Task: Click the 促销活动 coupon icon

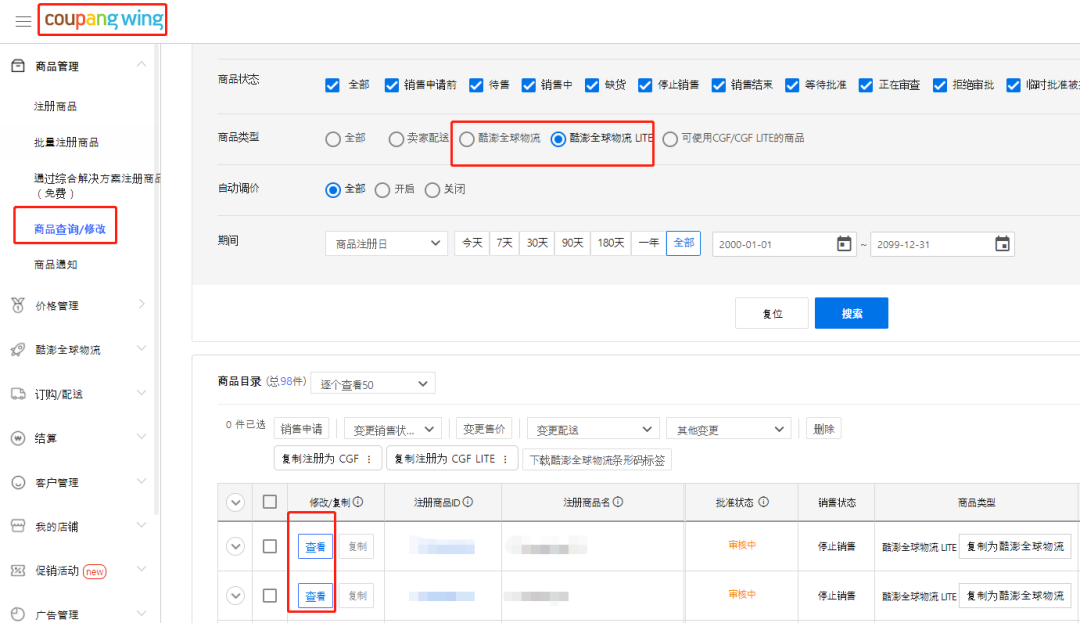Action: 18,571
